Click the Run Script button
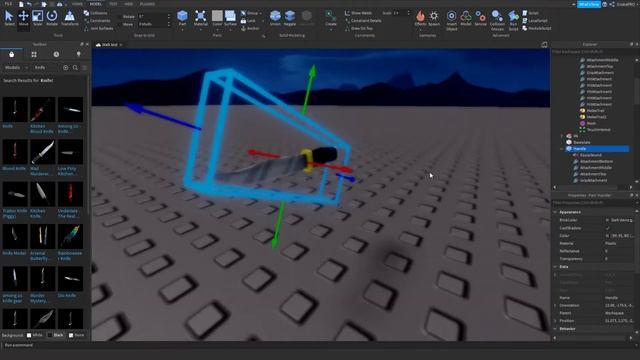Screen dimensions: 640x360 (513, 20)
